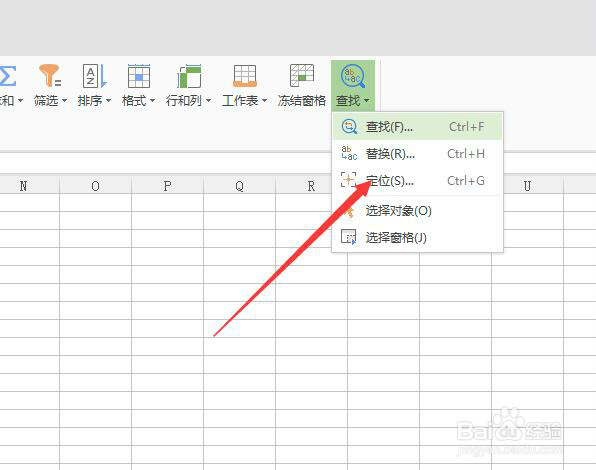Expand the 行和列 dropdown arrow
Viewport: 596px width, 470px height.
click(x=208, y=101)
